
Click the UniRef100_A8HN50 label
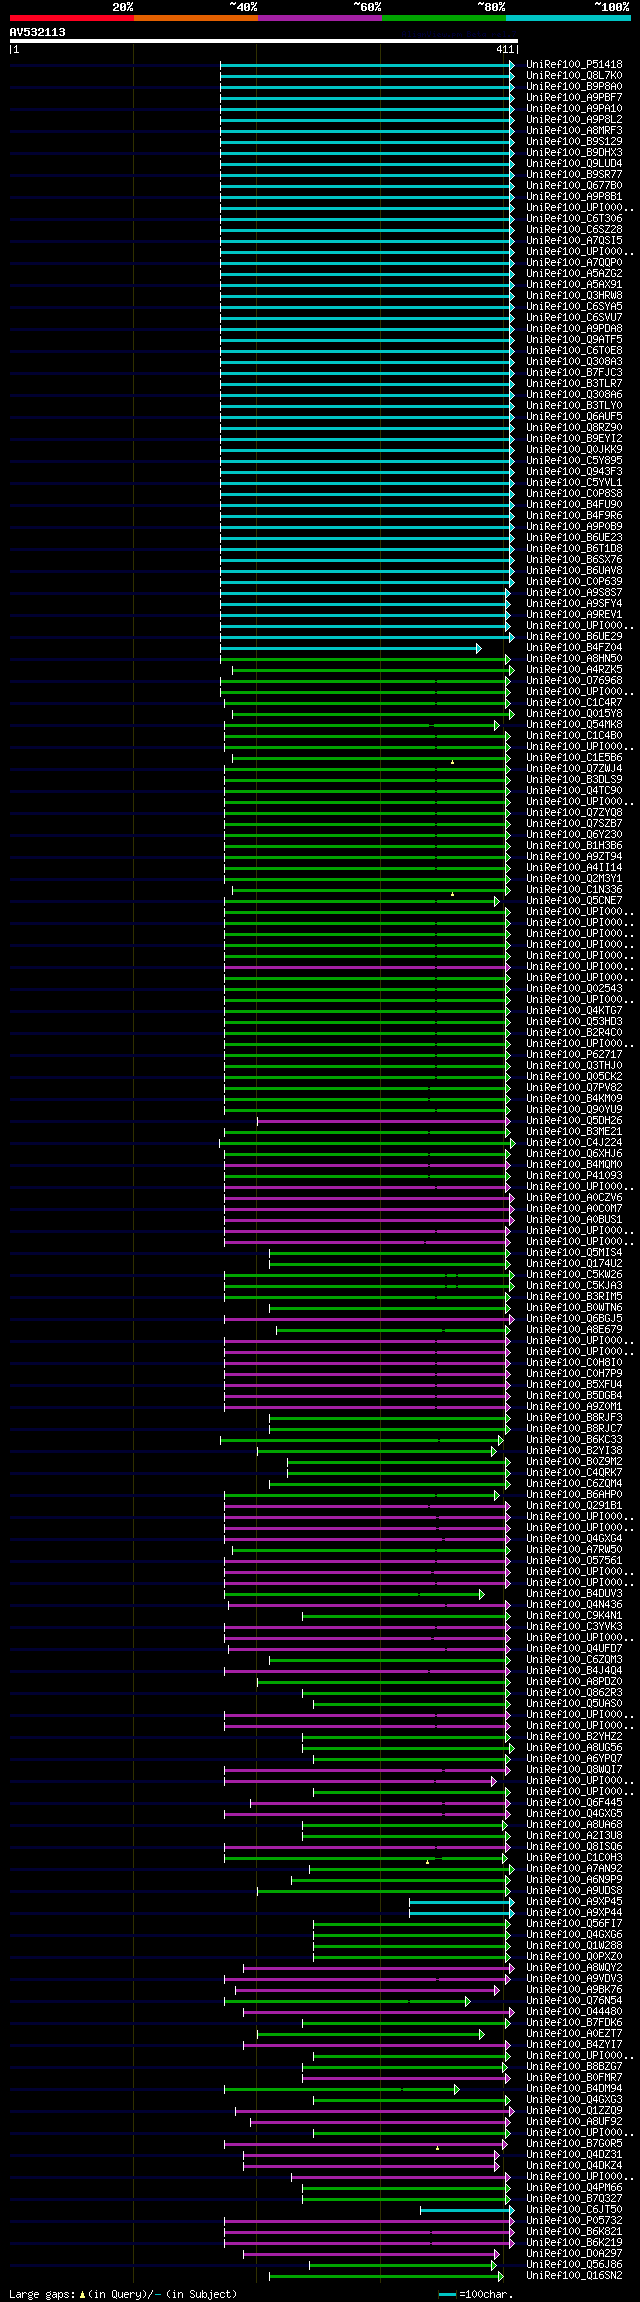tap(574, 659)
